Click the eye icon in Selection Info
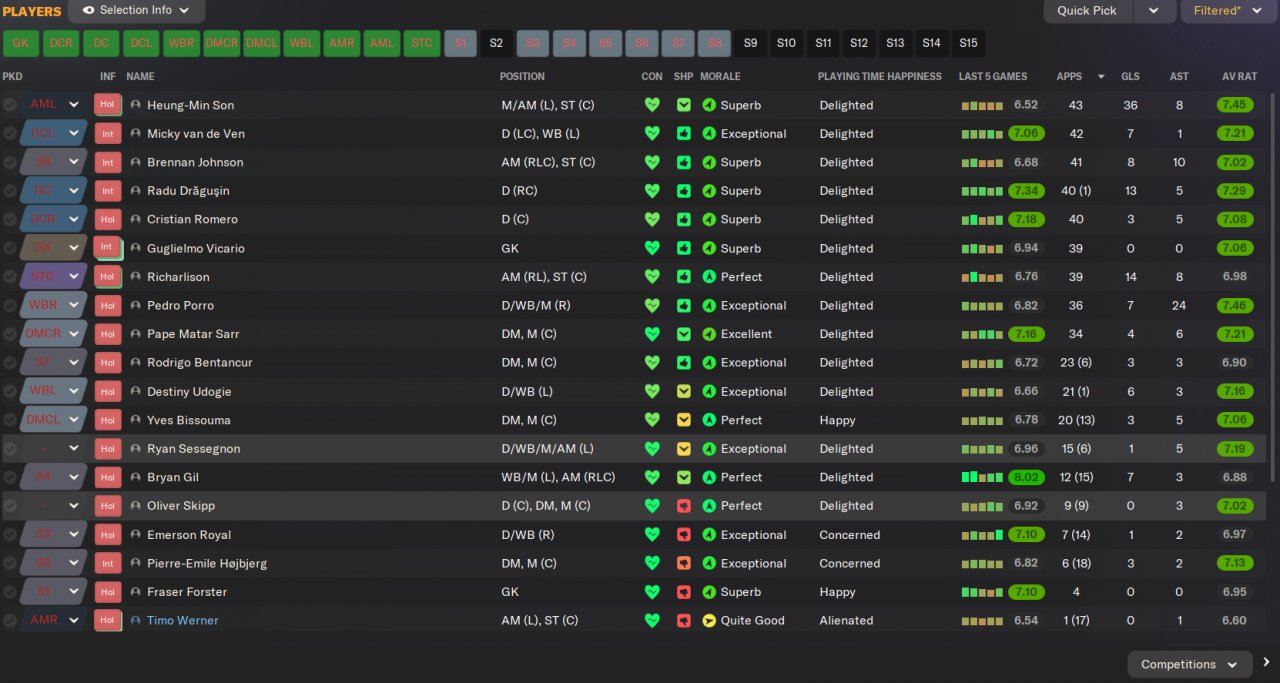 pos(88,10)
